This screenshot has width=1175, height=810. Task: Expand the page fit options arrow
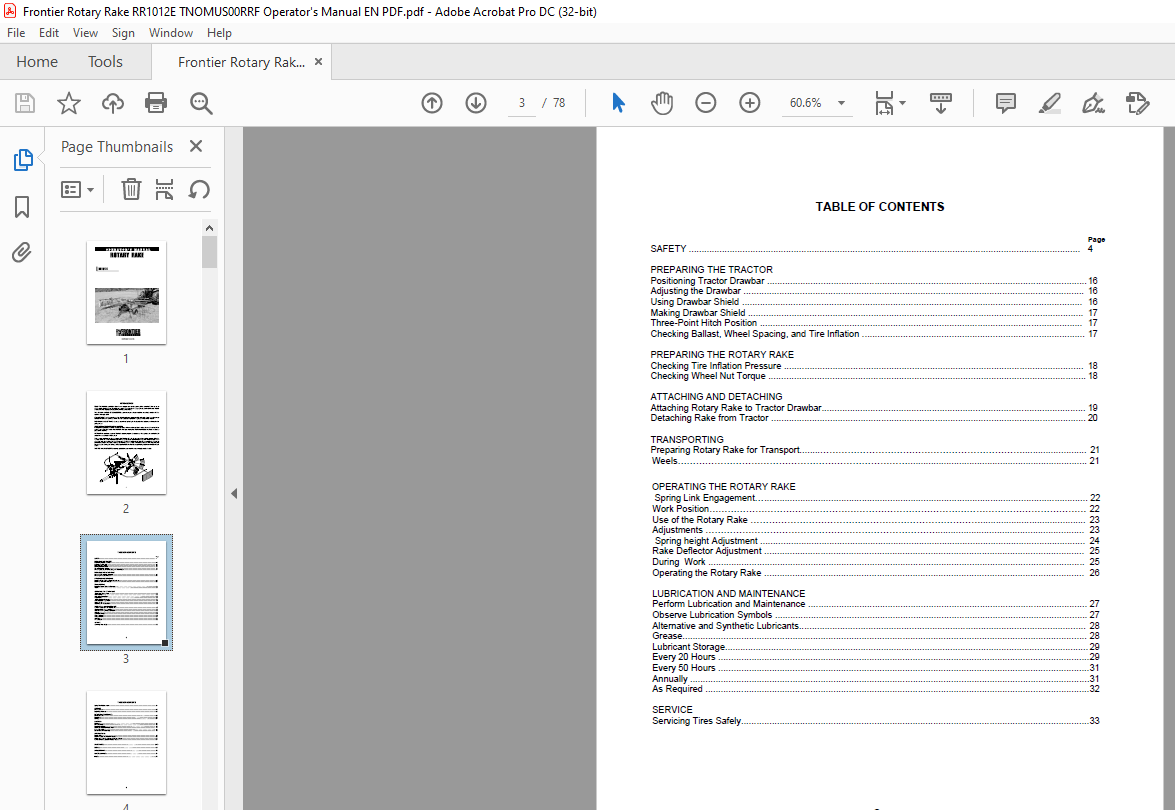pyautogui.click(x=902, y=103)
